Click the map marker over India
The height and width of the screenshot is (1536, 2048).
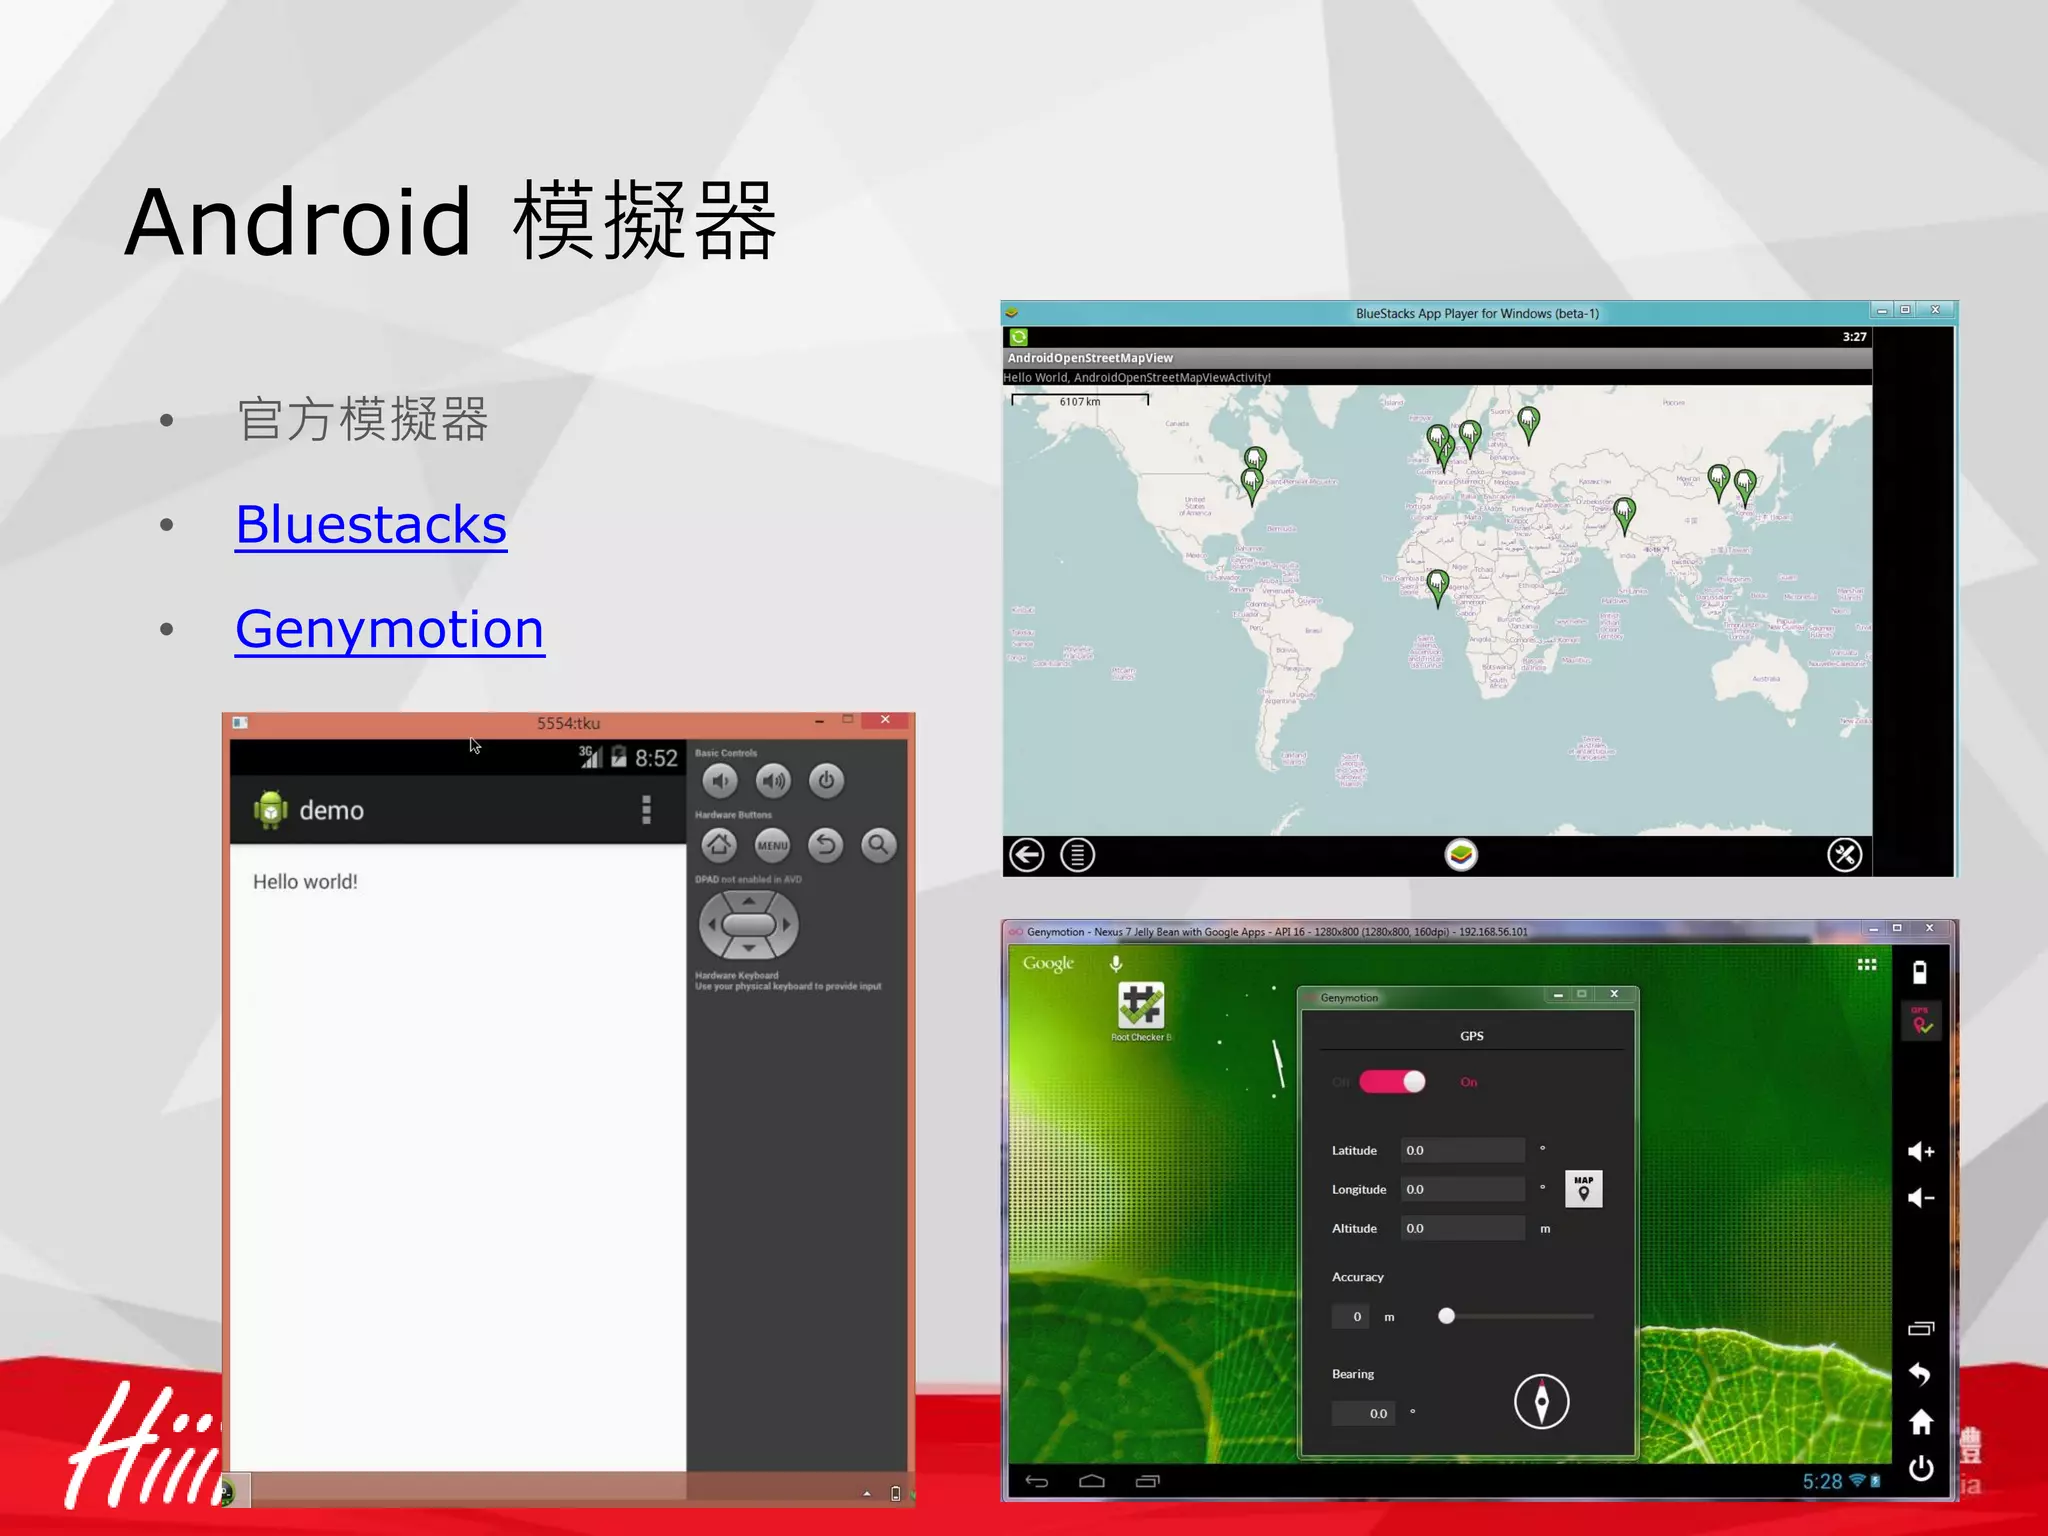tap(1625, 516)
